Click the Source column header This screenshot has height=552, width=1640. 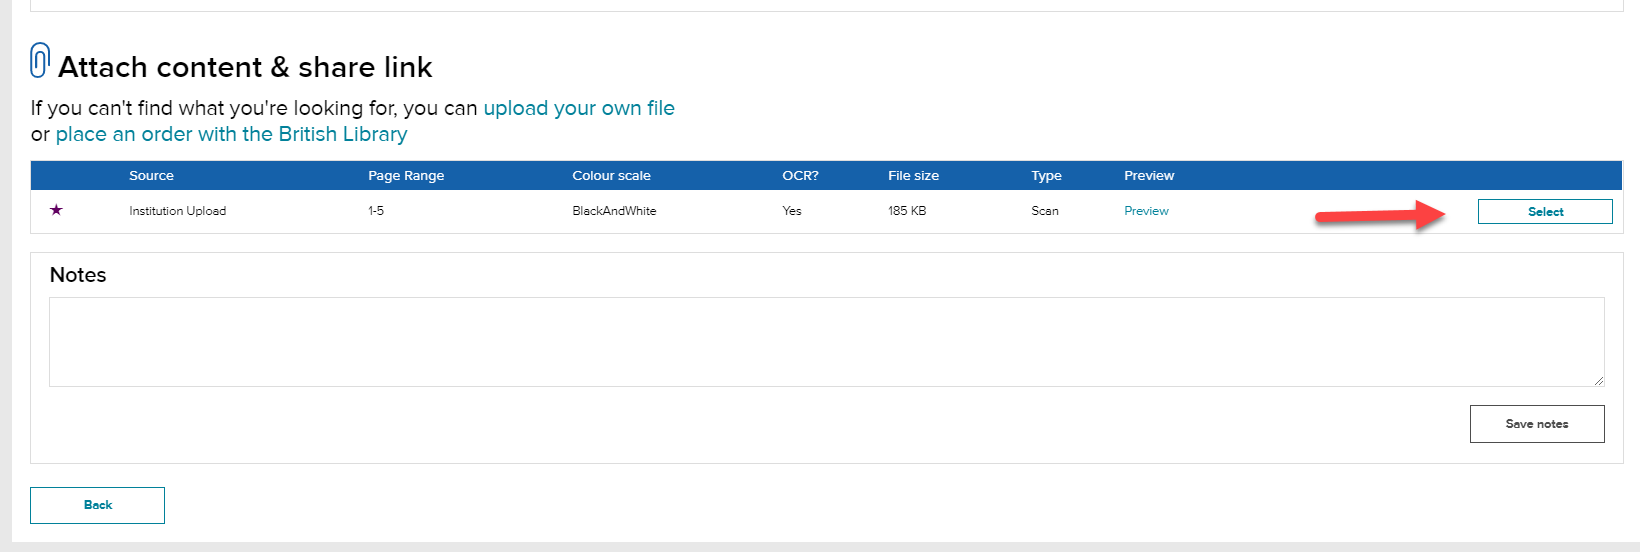(x=151, y=176)
